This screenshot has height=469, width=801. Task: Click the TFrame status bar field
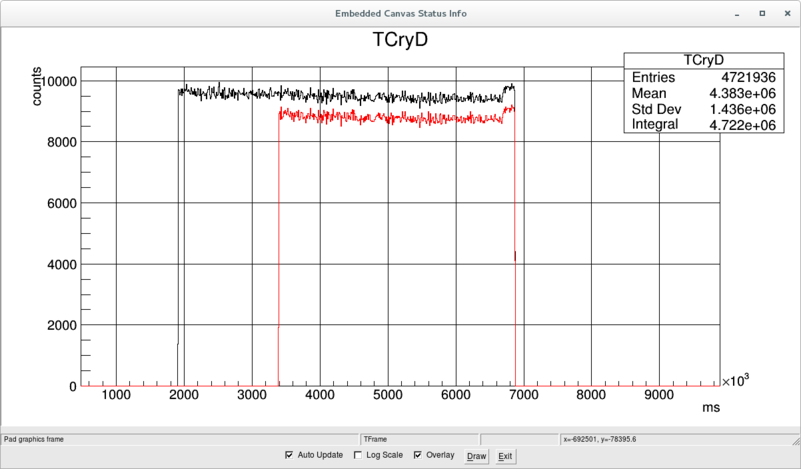click(x=419, y=438)
